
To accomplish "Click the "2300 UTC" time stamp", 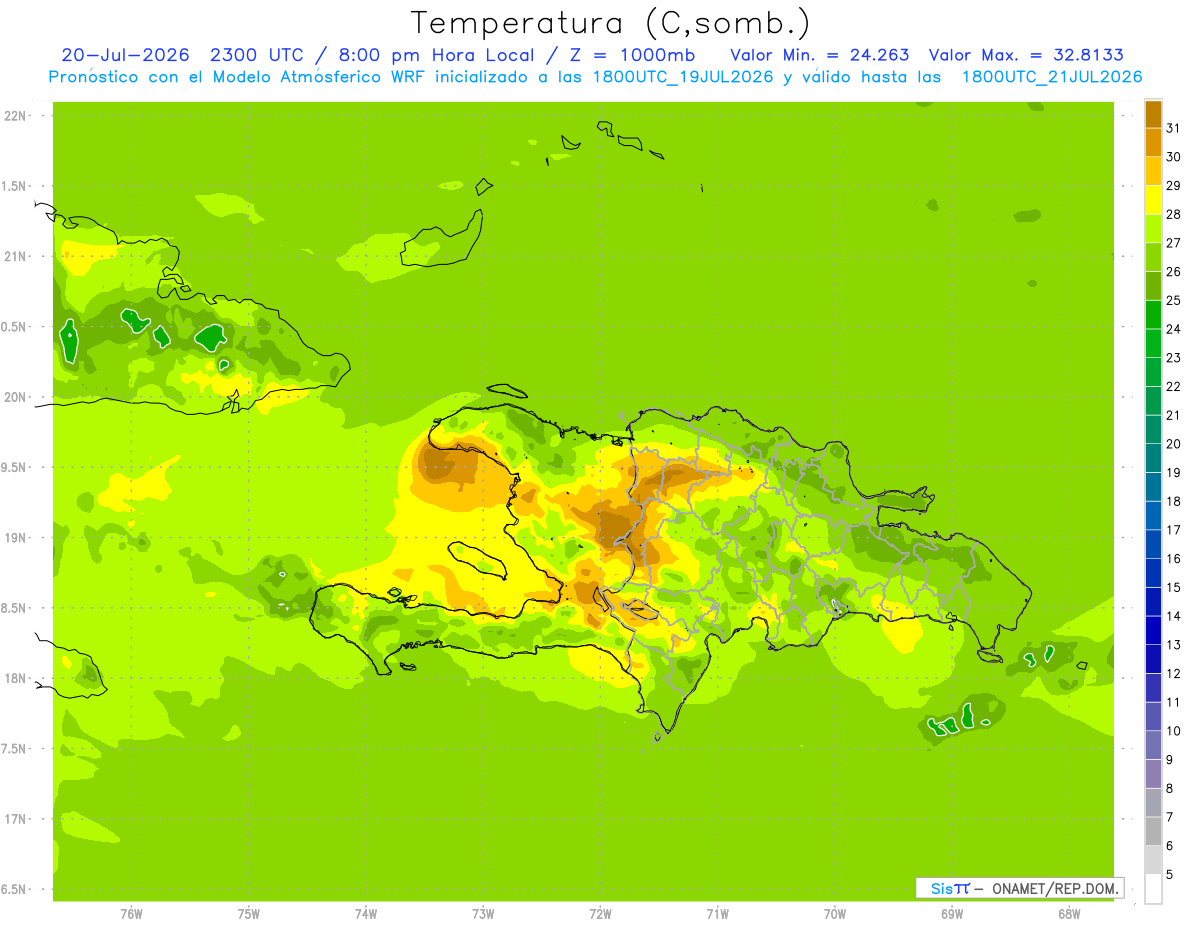I will pos(258,55).
